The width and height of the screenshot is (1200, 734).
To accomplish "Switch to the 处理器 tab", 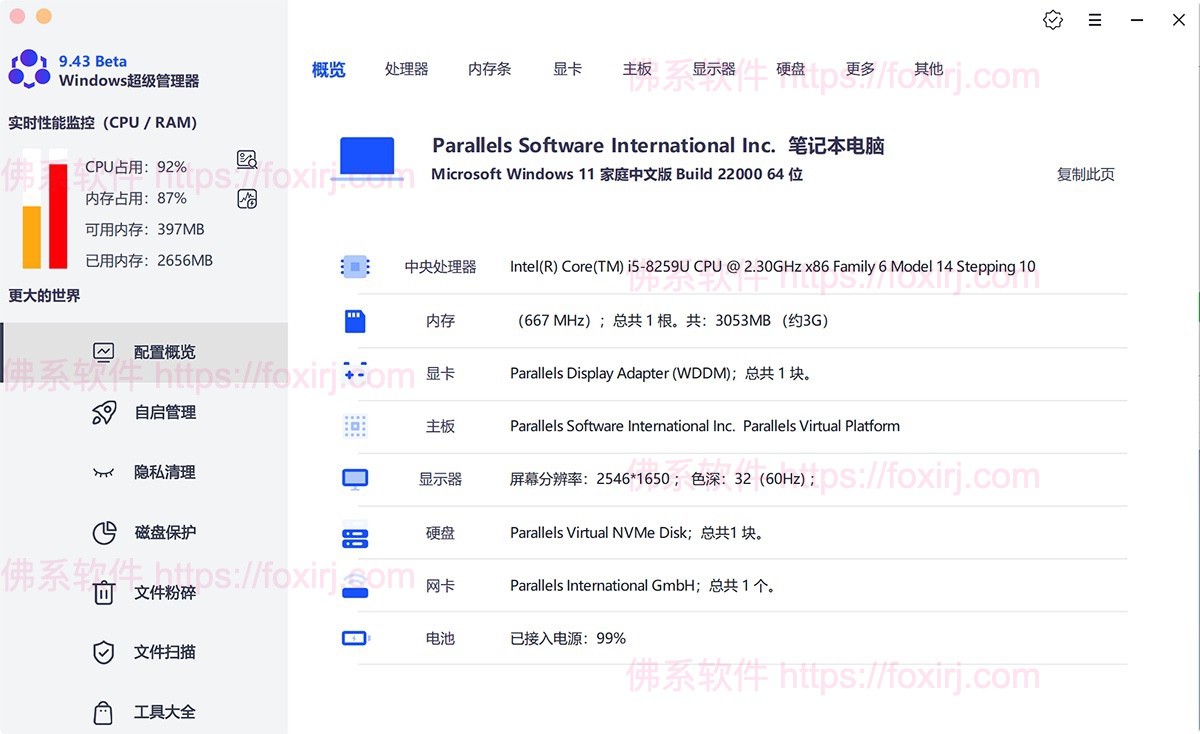I will [406, 69].
